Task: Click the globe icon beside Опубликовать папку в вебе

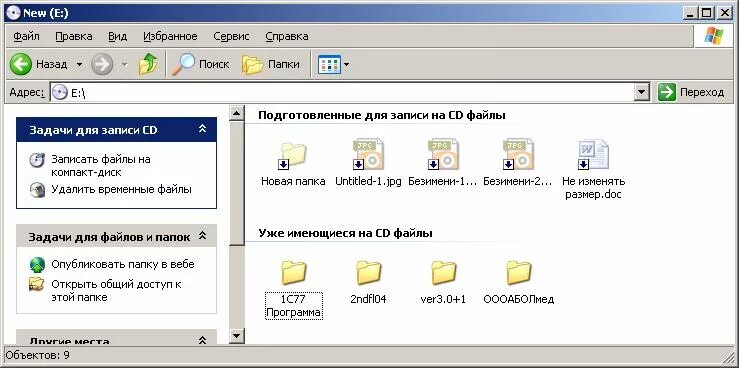Action: click(x=37, y=265)
